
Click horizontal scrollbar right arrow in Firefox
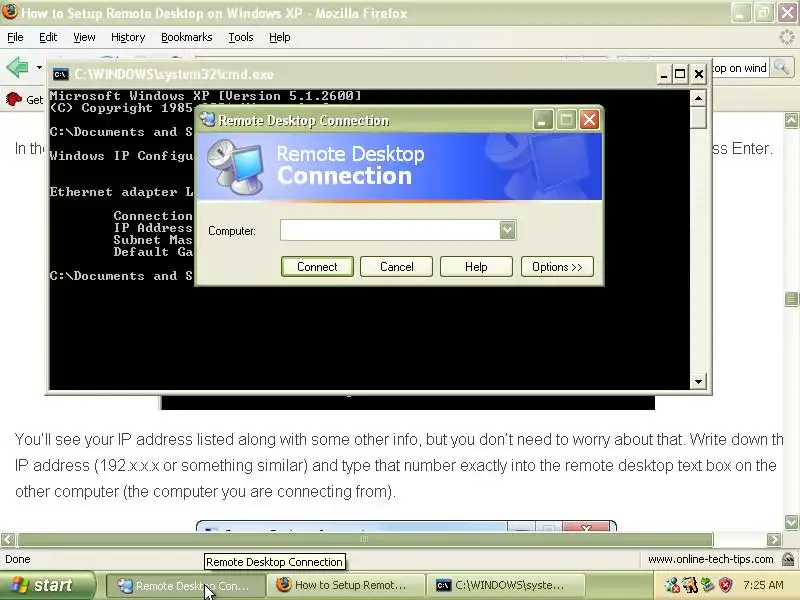(774, 539)
